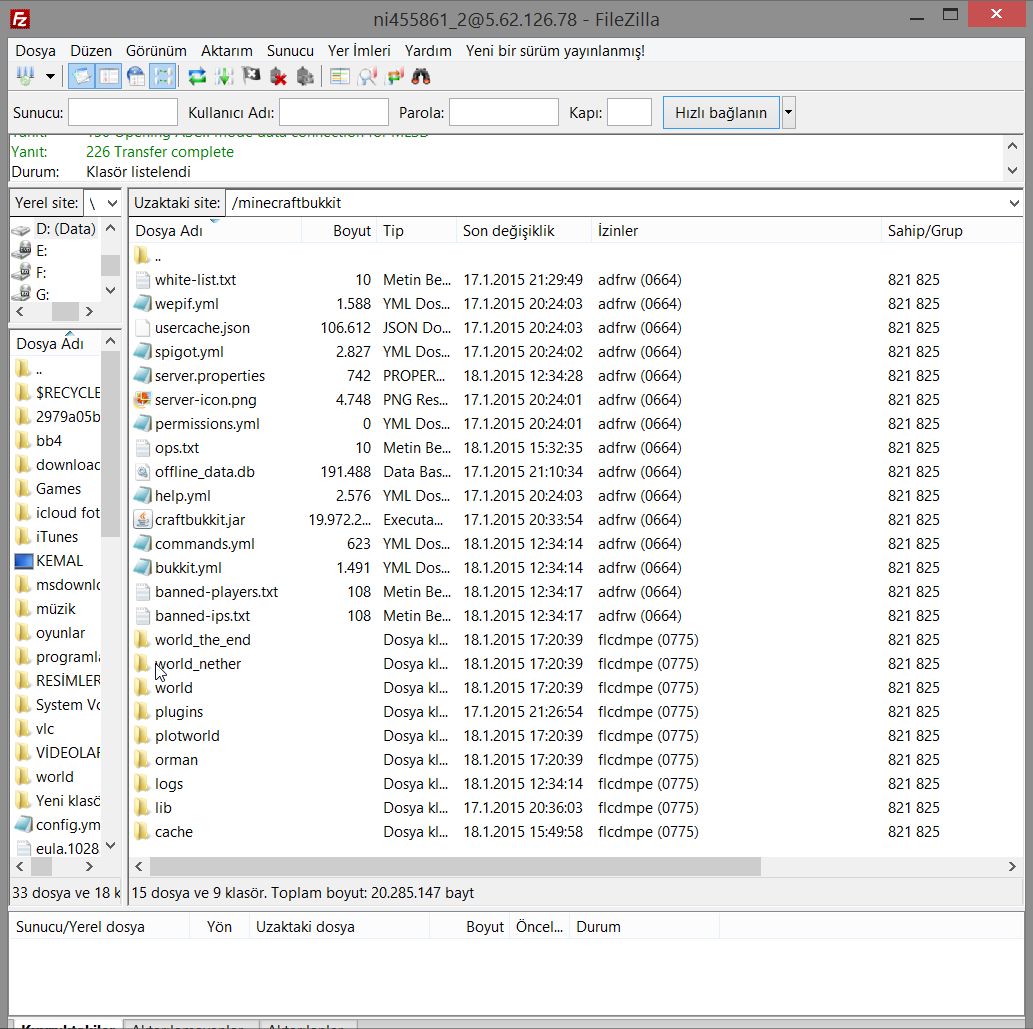Cancel the current operation with flag icon

251,76
